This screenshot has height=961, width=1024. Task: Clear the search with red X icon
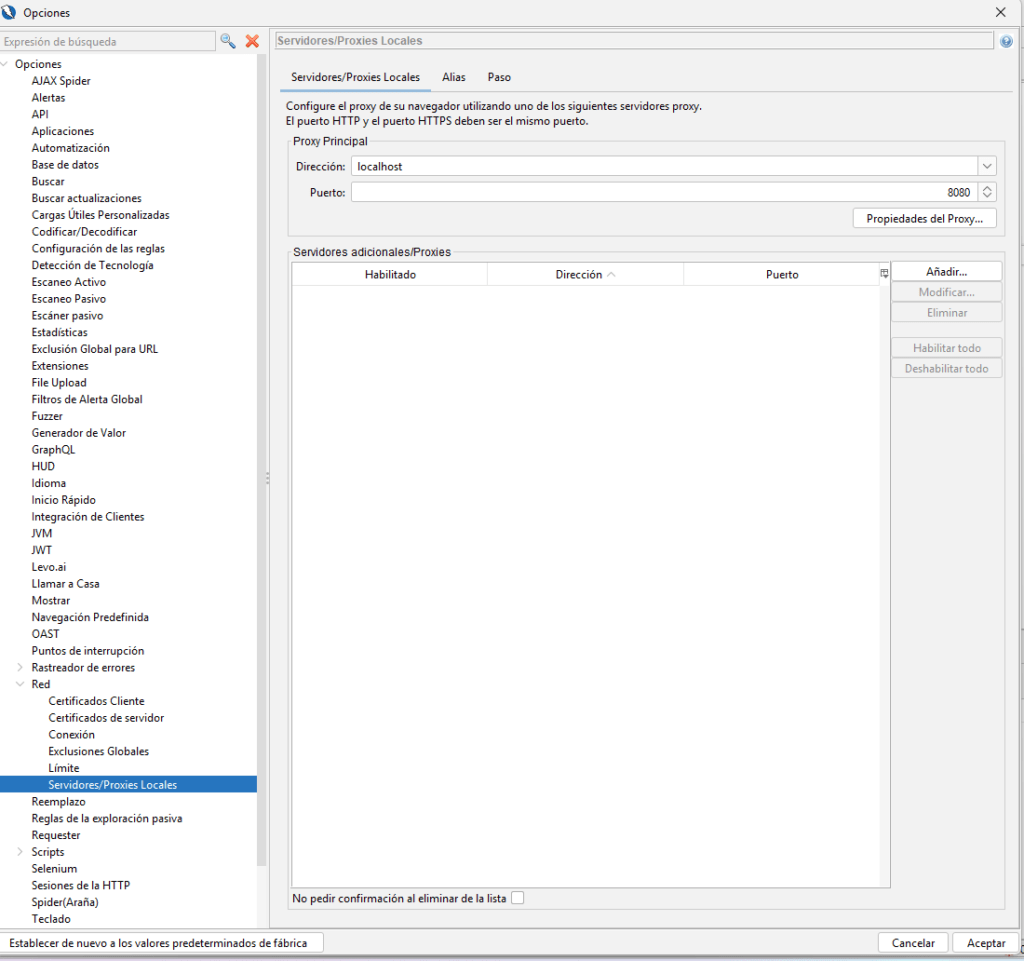pos(252,41)
